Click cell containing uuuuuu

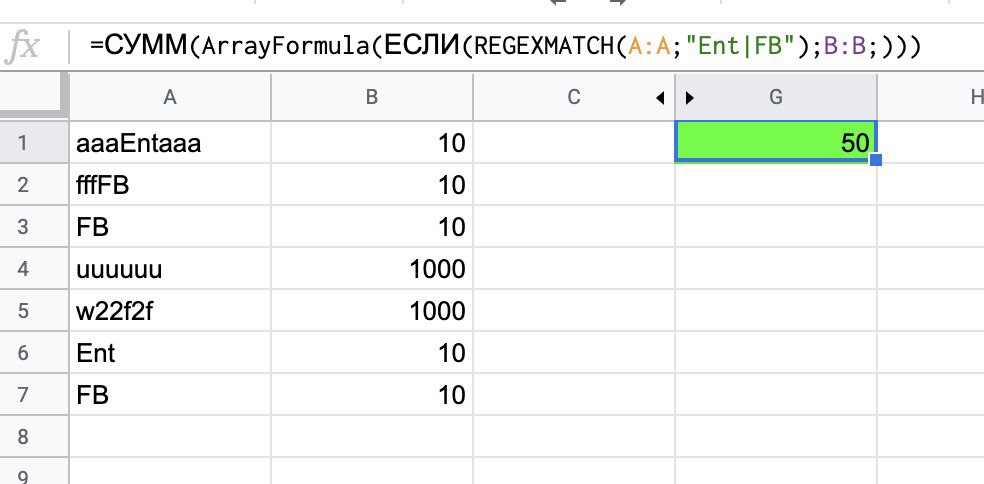[169, 269]
